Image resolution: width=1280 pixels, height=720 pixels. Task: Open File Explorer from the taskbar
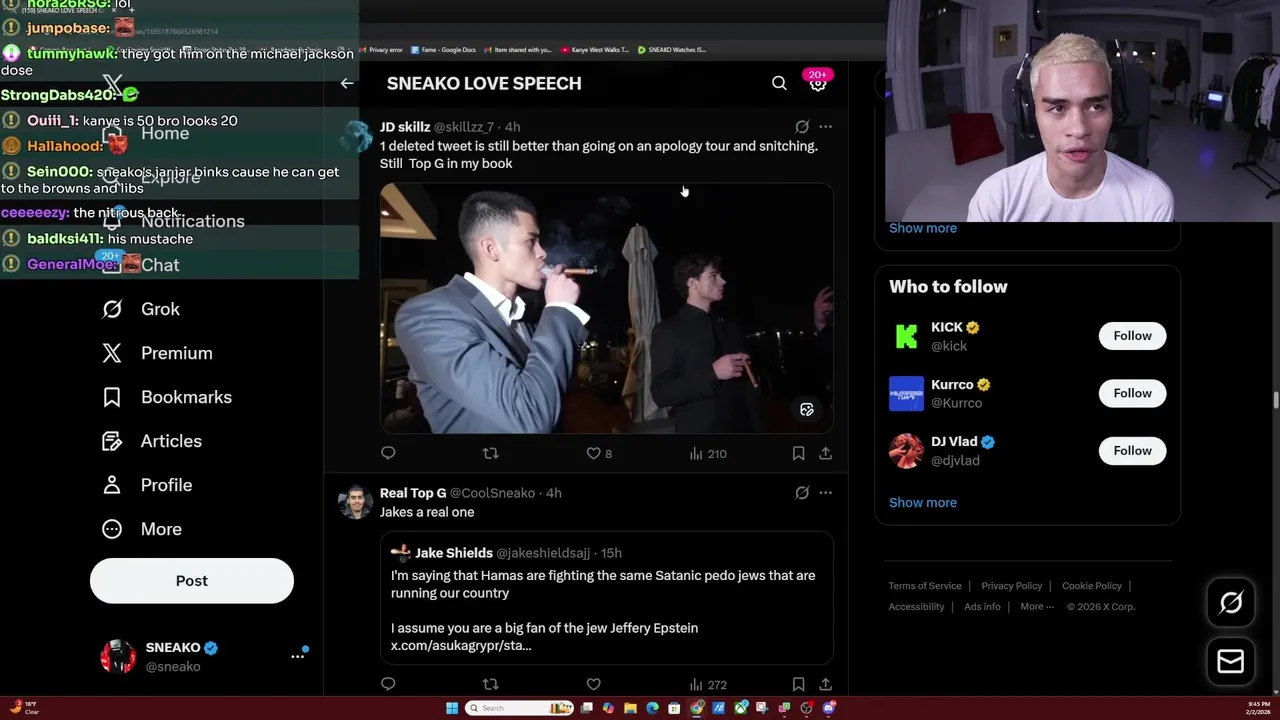[630, 708]
